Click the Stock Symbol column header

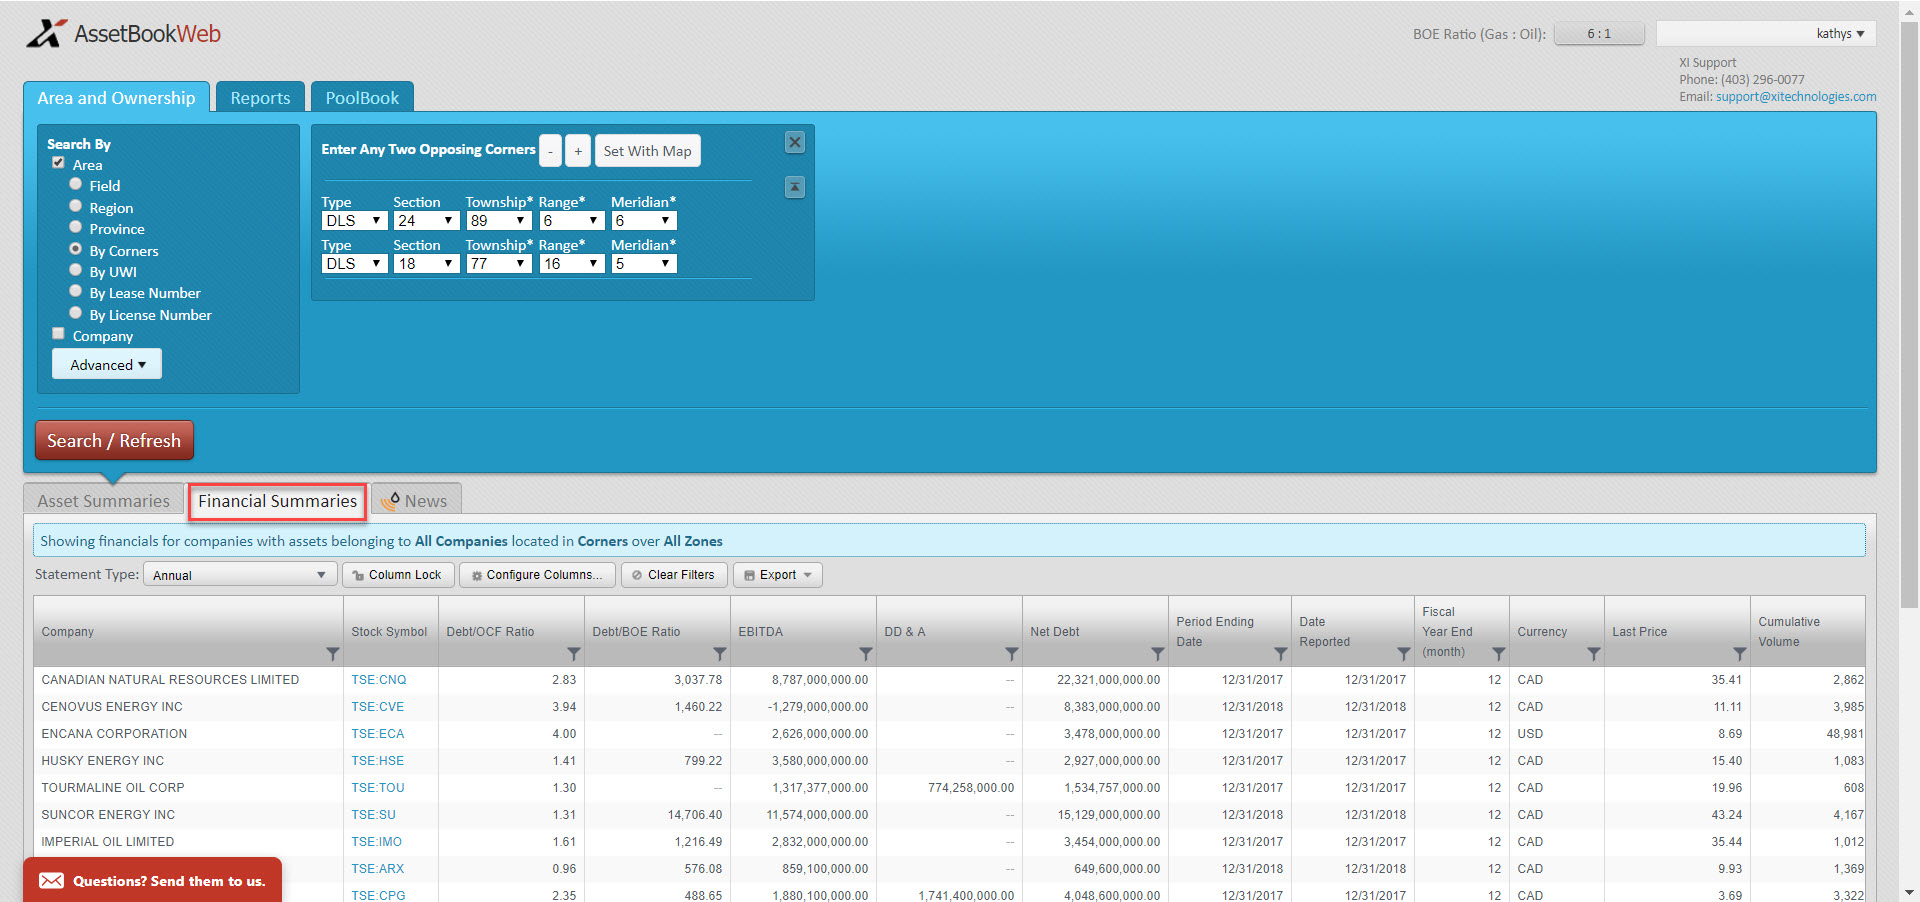click(x=391, y=632)
